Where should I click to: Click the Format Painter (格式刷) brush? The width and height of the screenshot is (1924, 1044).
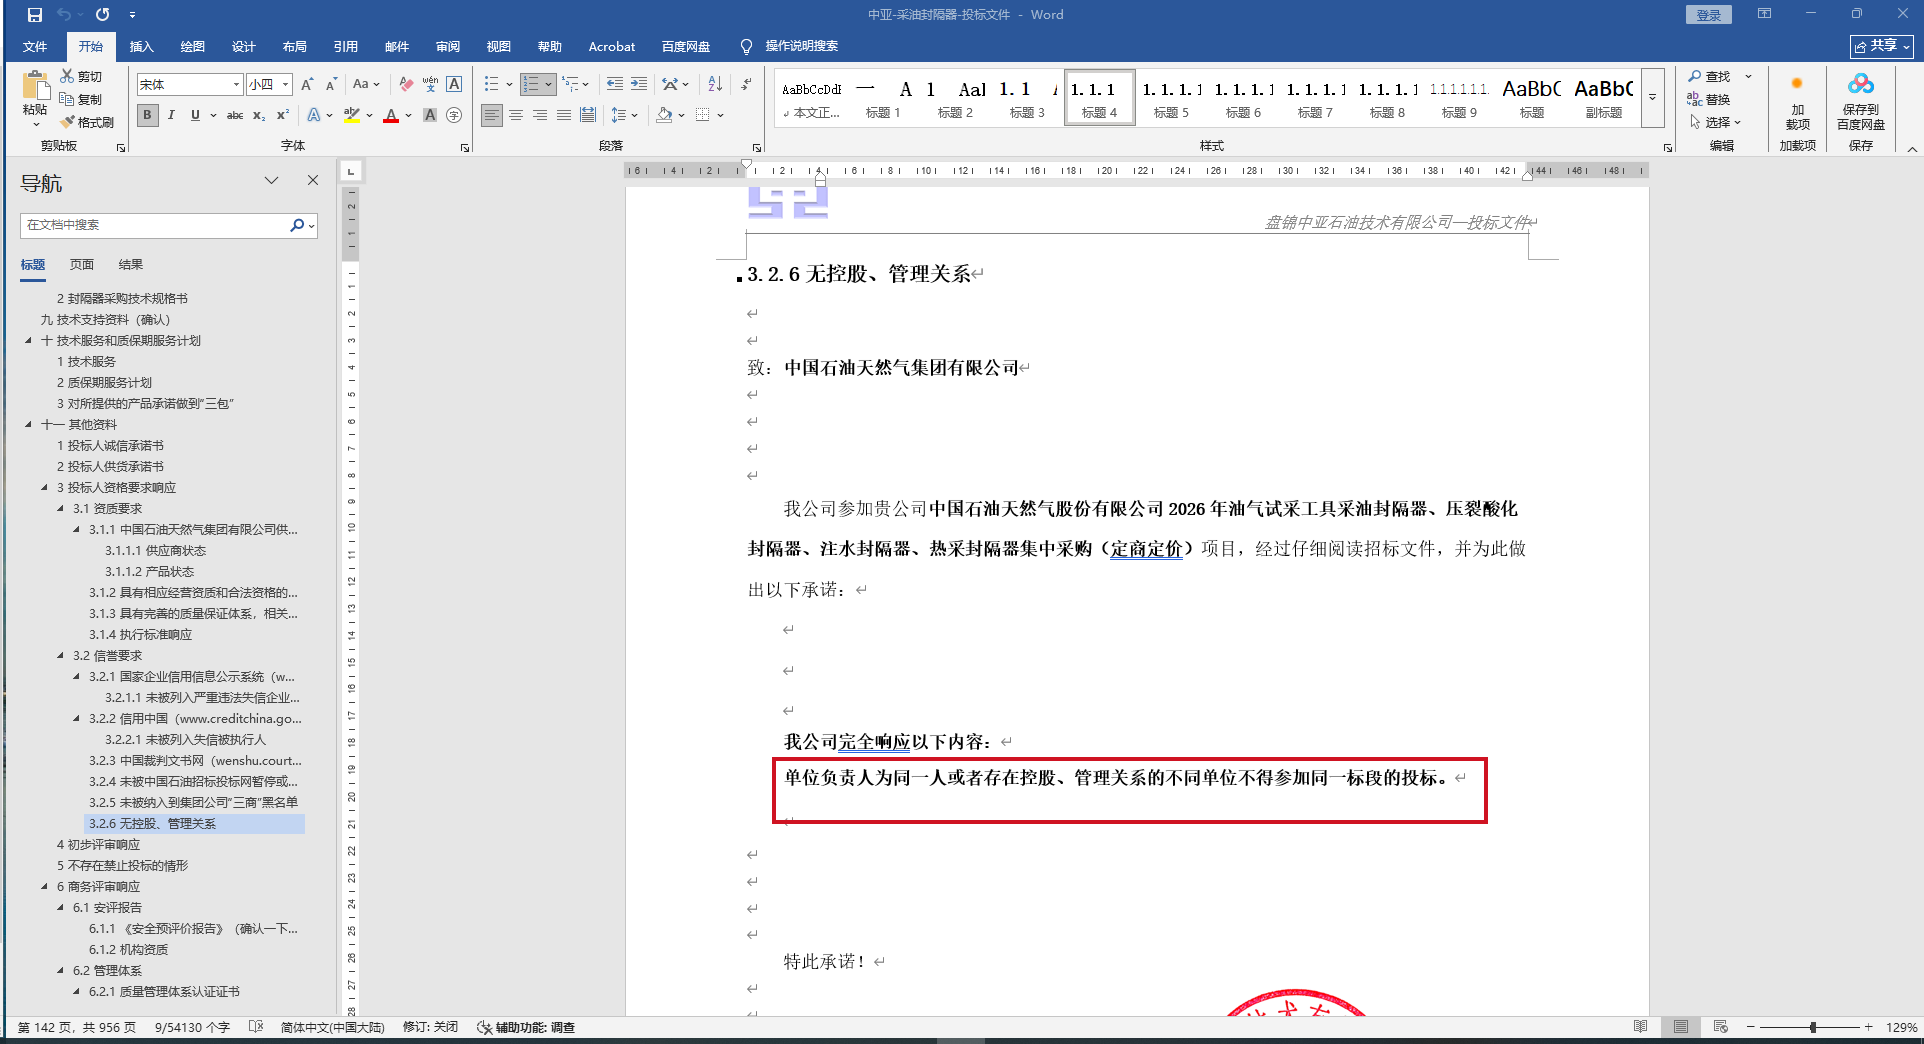coord(67,122)
